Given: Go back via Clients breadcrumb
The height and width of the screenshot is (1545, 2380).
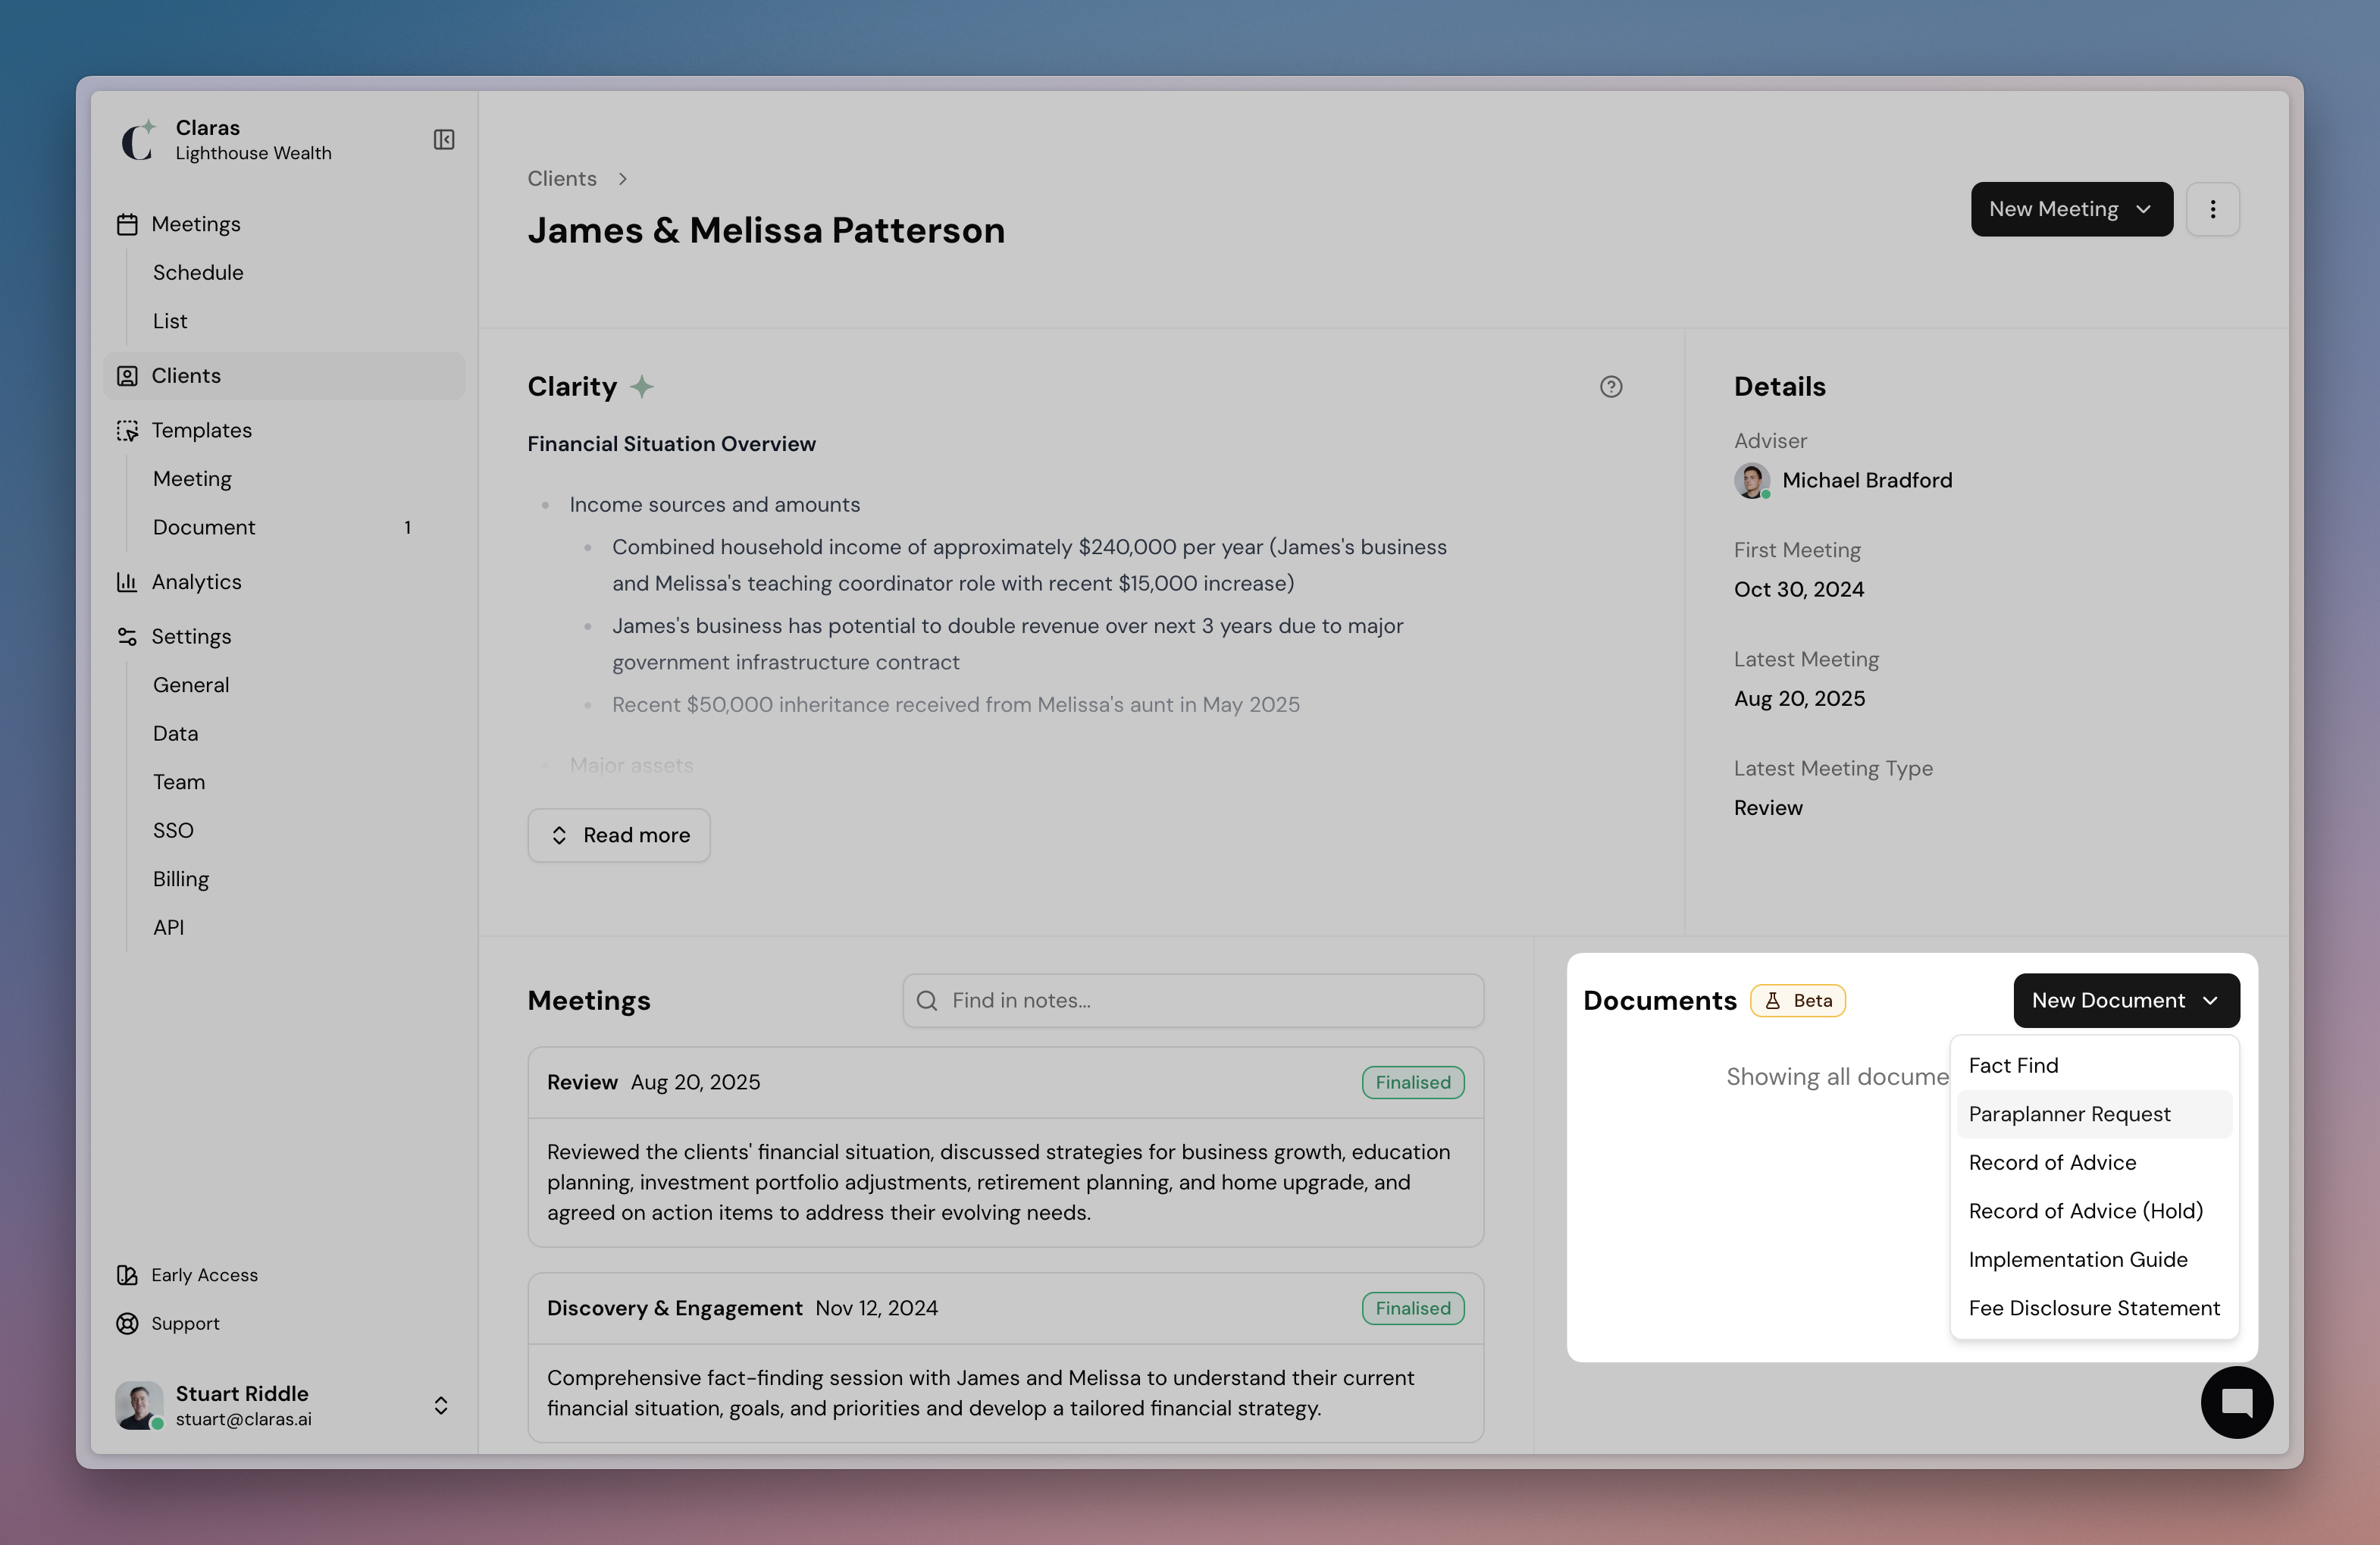Looking at the screenshot, I should 562,179.
